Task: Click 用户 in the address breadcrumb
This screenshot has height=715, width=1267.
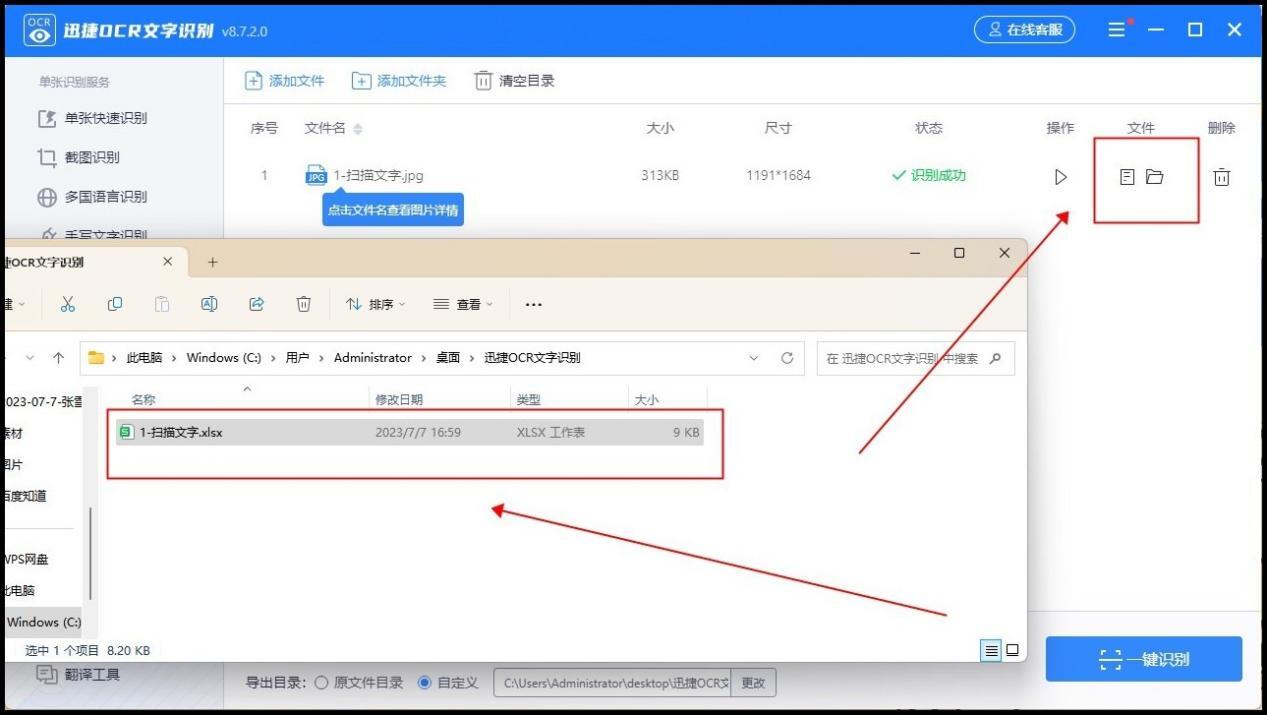Action: [297, 357]
